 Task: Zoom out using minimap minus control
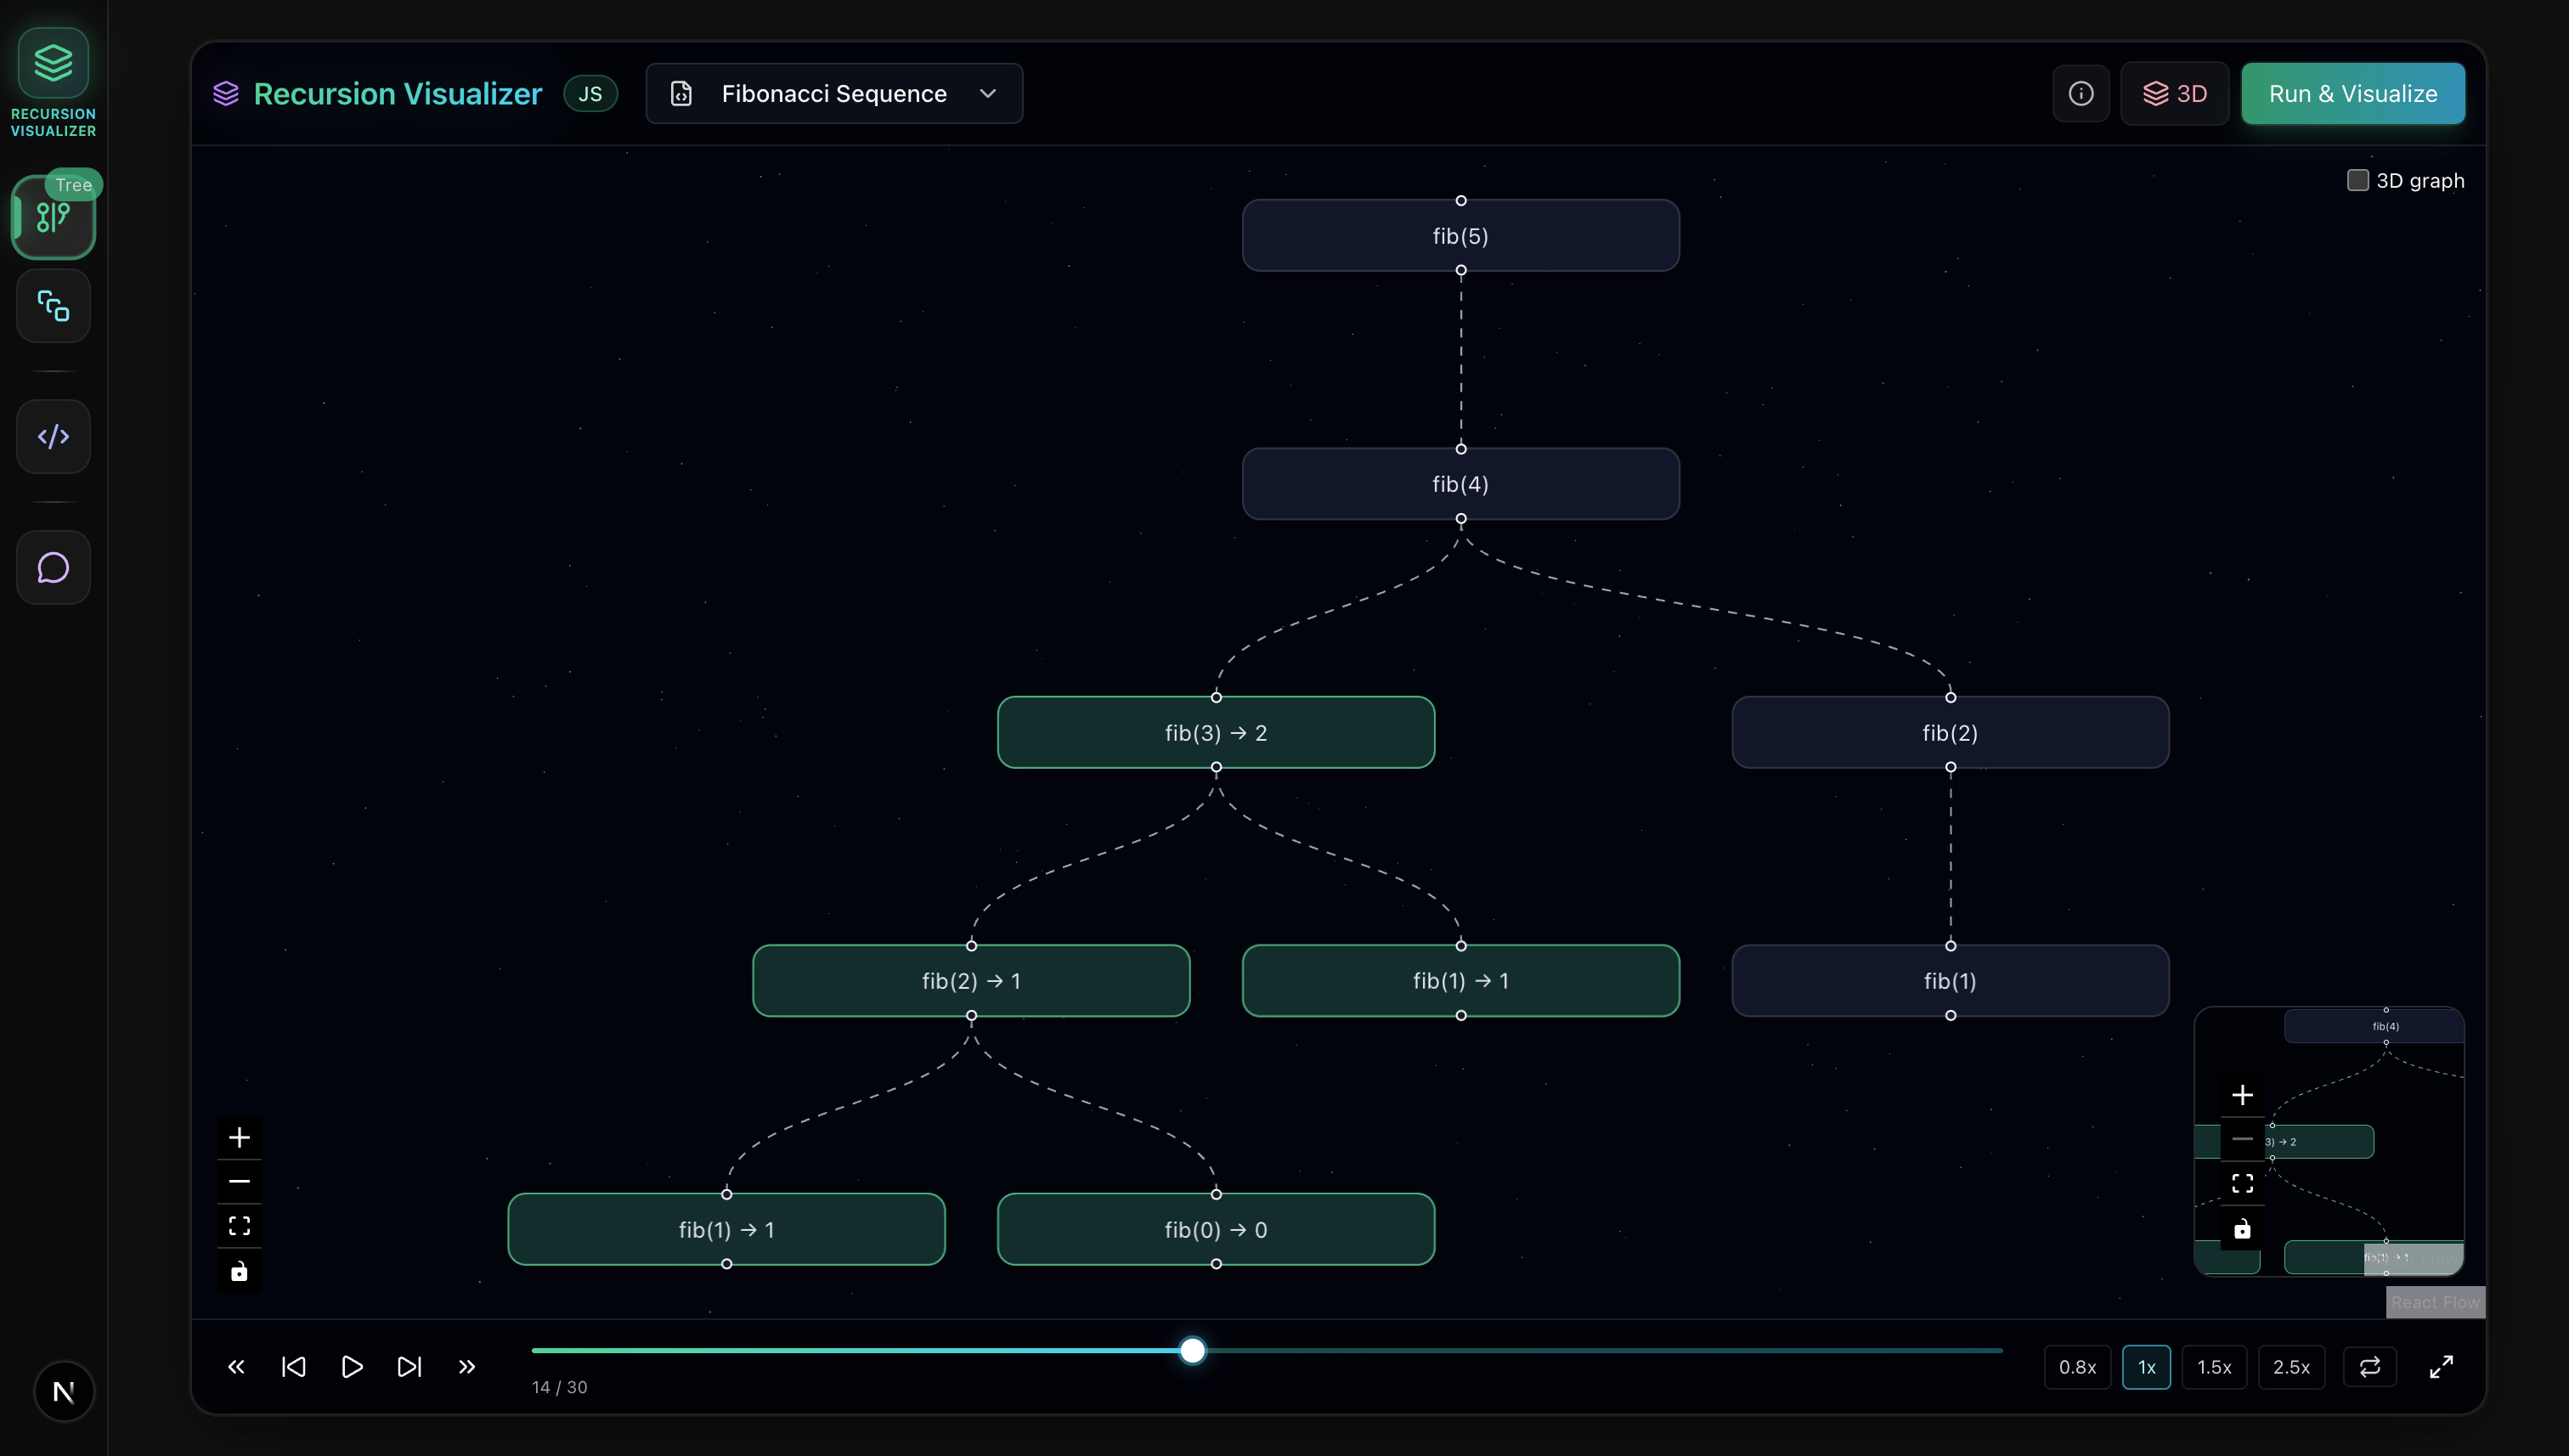(2243, 1139)
